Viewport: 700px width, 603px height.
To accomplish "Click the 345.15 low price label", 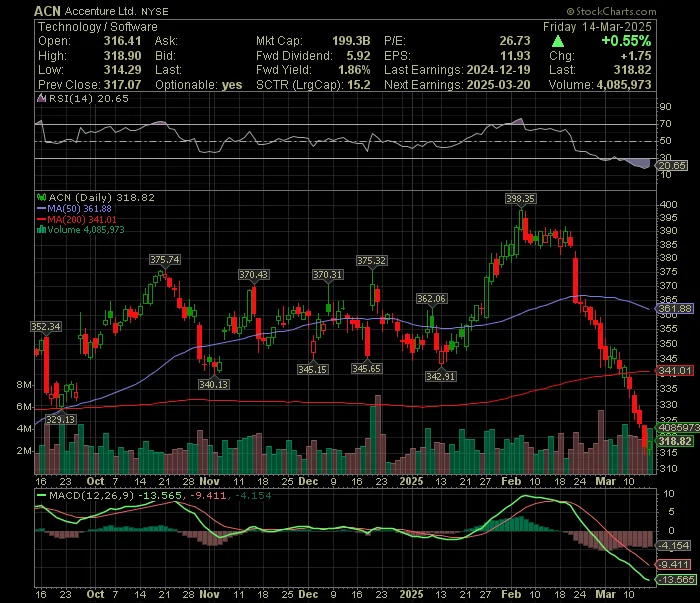I will point(312,369).
